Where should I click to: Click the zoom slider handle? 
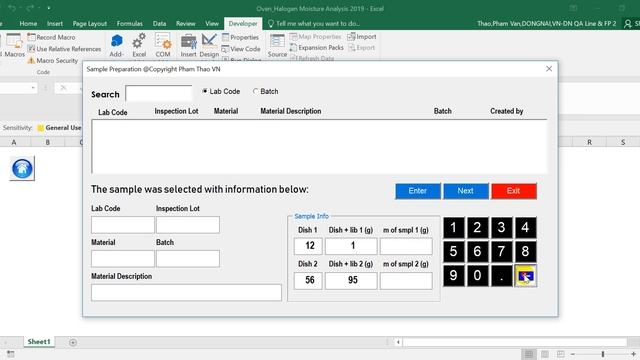click(x=603, y=354)
